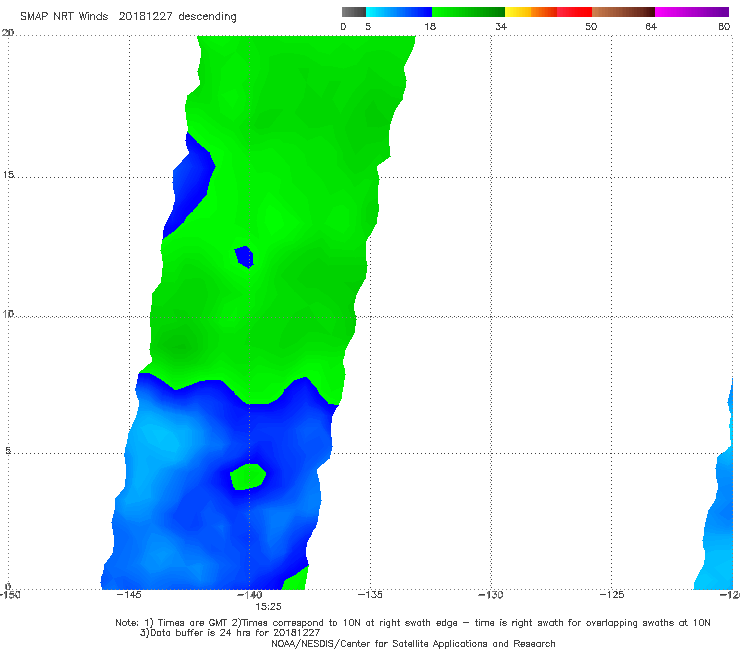The height and width of the screenshot is (650, 740).
Task: Click the color bar label '64'
Action: pos(651,27)
